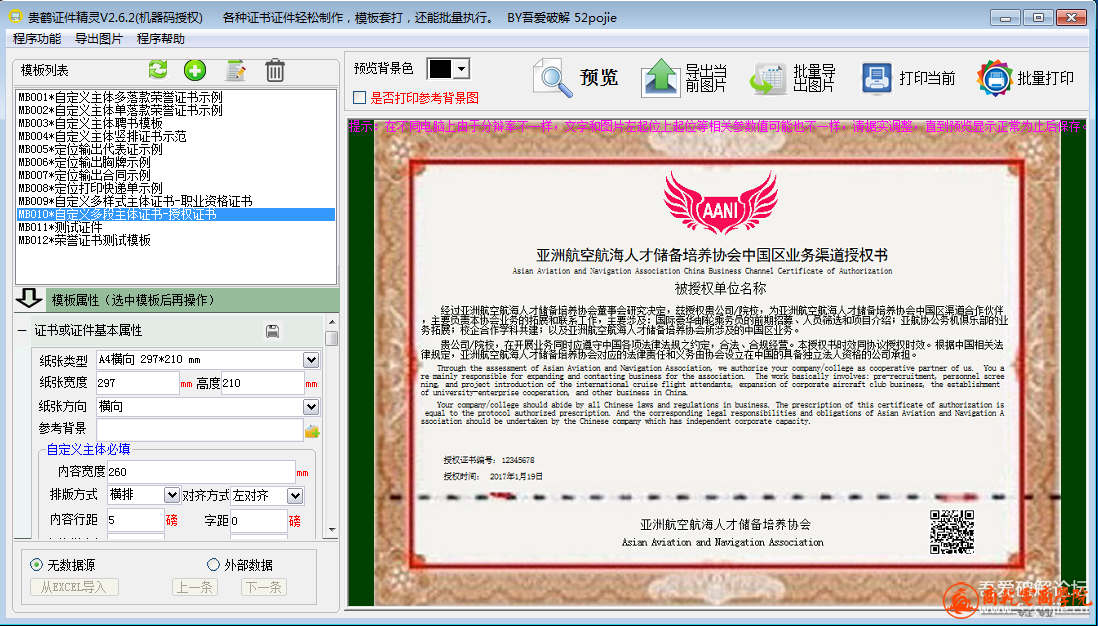
Task: Open the 预览背景色 black color picker
Action: (x=460, y=69)
